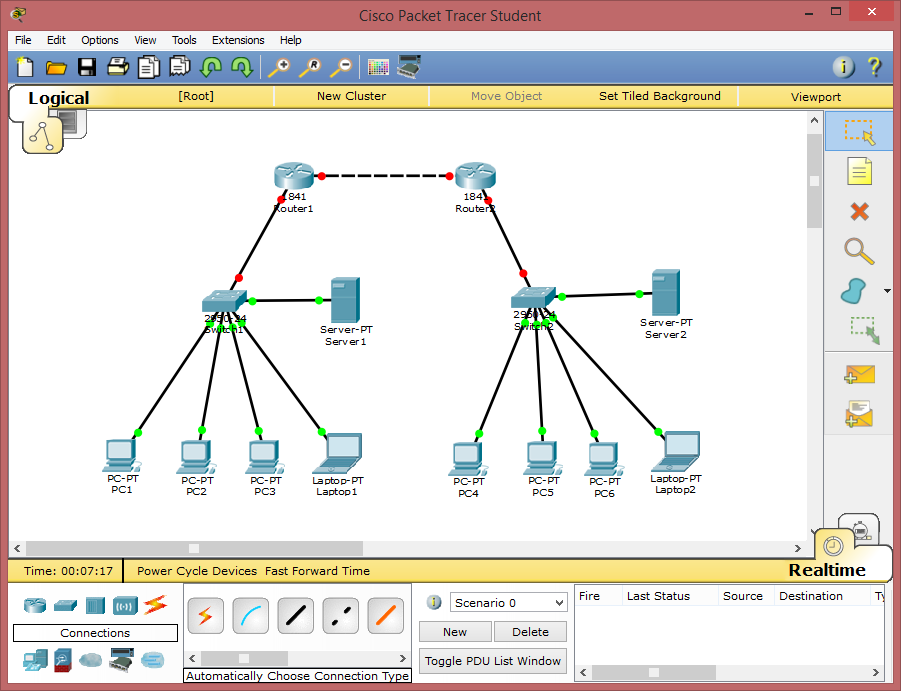
Task: Expand the shape tool dropdown arrow
Action: click(x=887, y=291)
